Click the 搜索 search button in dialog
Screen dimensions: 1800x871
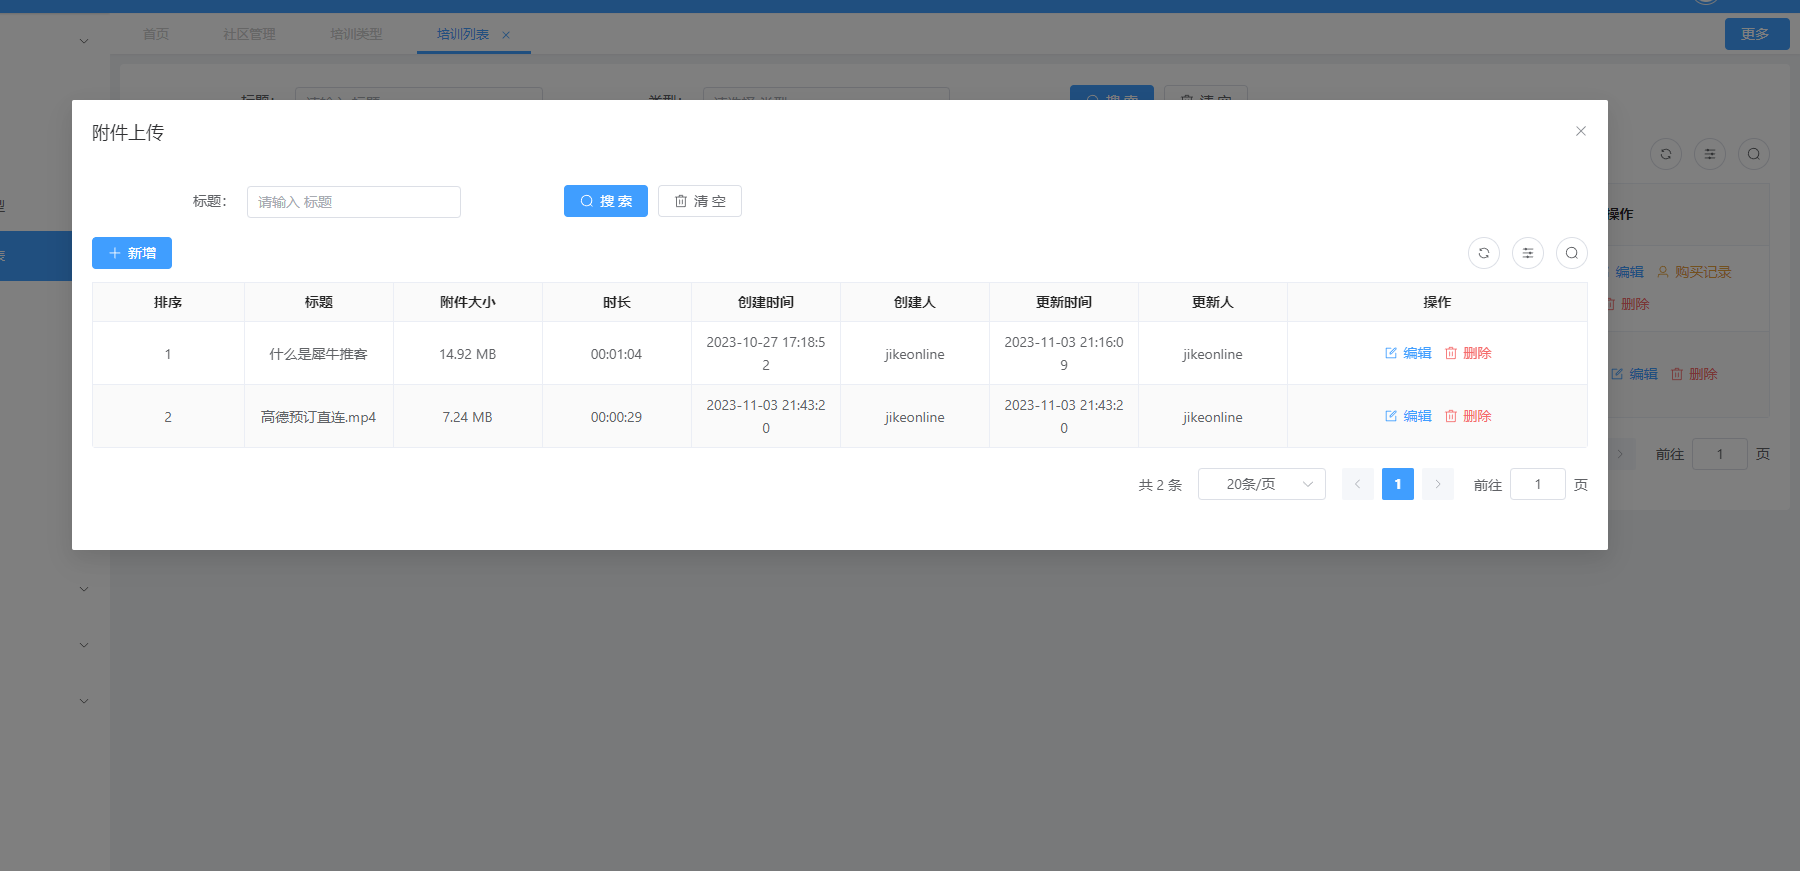pos(605,201)
